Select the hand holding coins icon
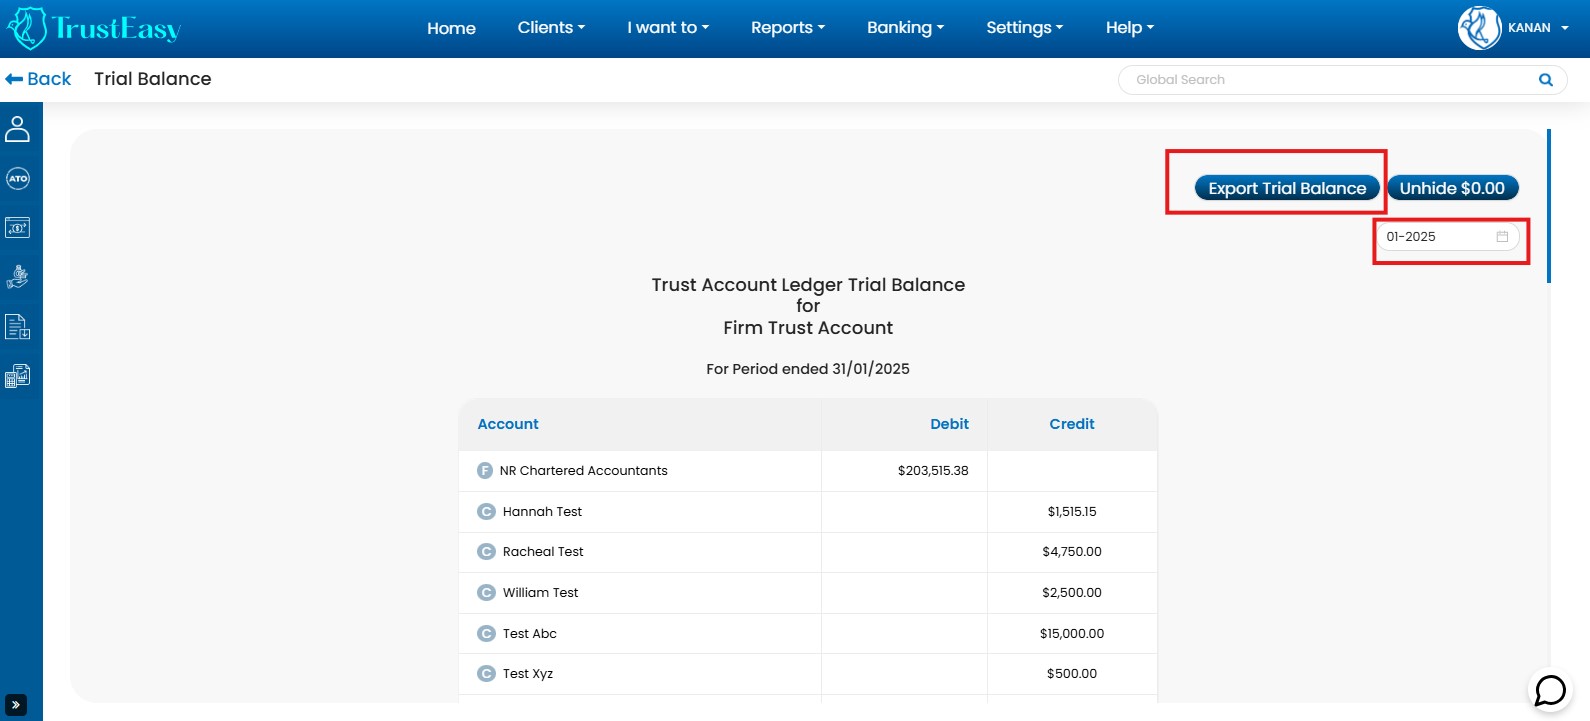The image size is (1590, 721). point(18,277)
